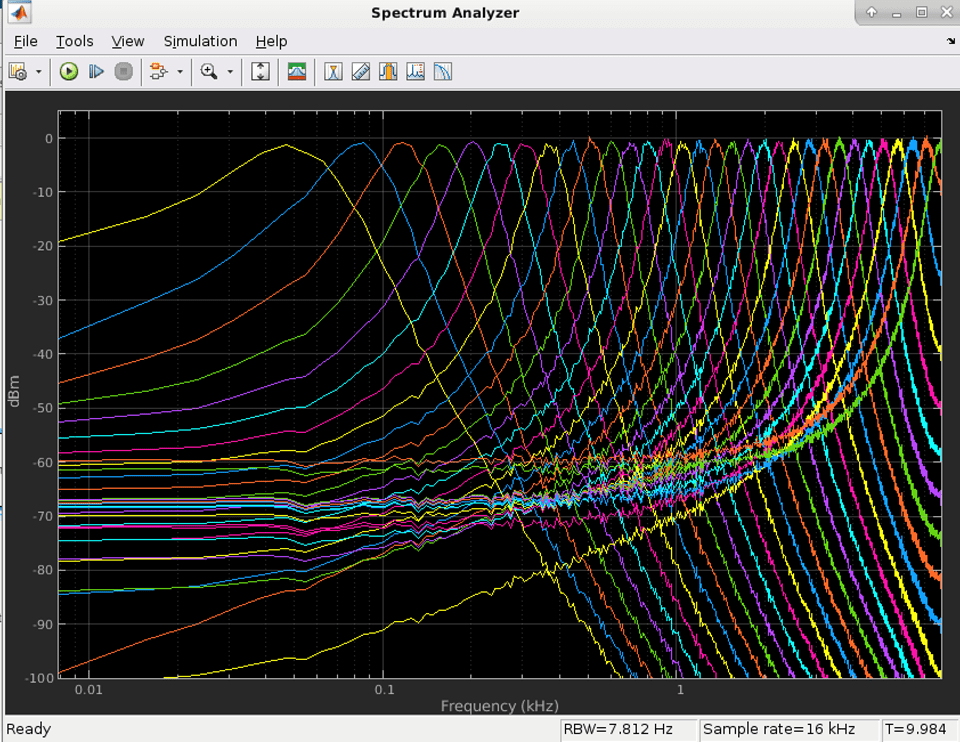Screen dimensions: 960x742
Task: Open the Distortion Measurements panel
Action: coord(415,72)
